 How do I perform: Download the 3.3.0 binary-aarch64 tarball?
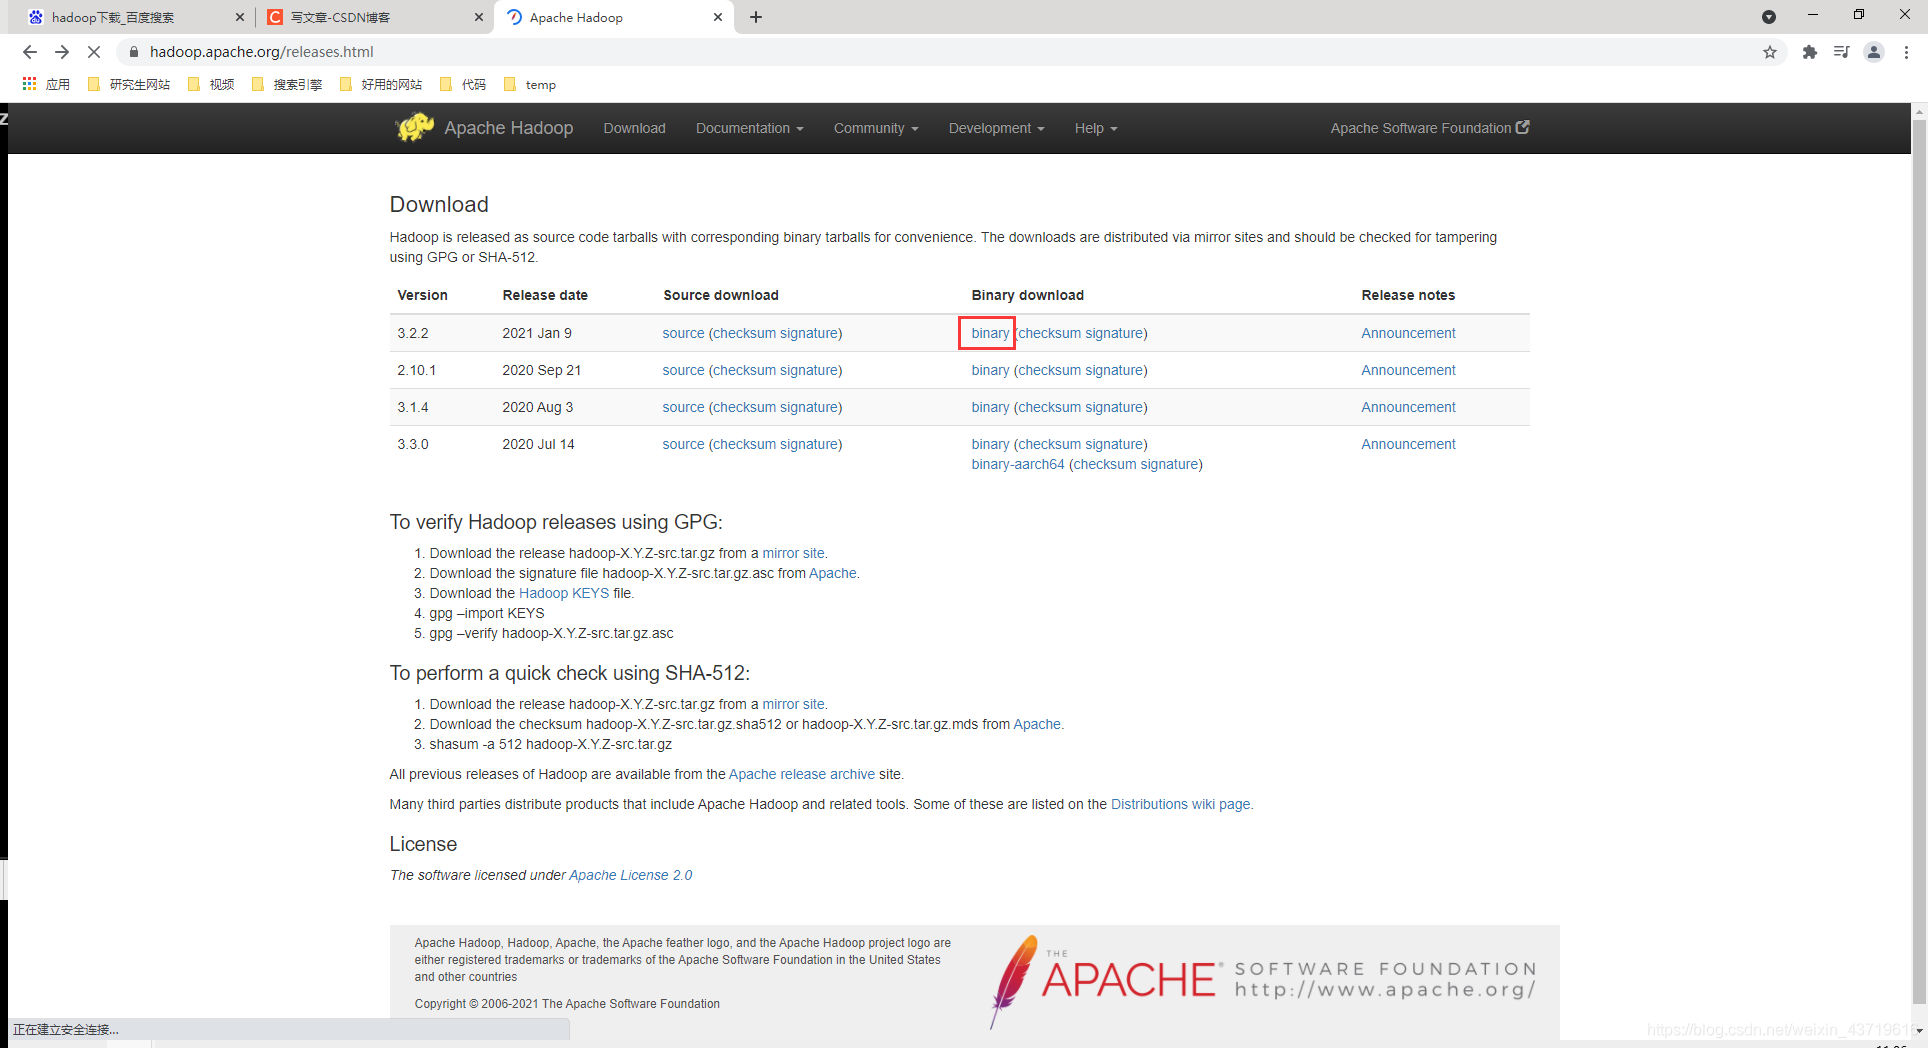[x=1017, y=464]
